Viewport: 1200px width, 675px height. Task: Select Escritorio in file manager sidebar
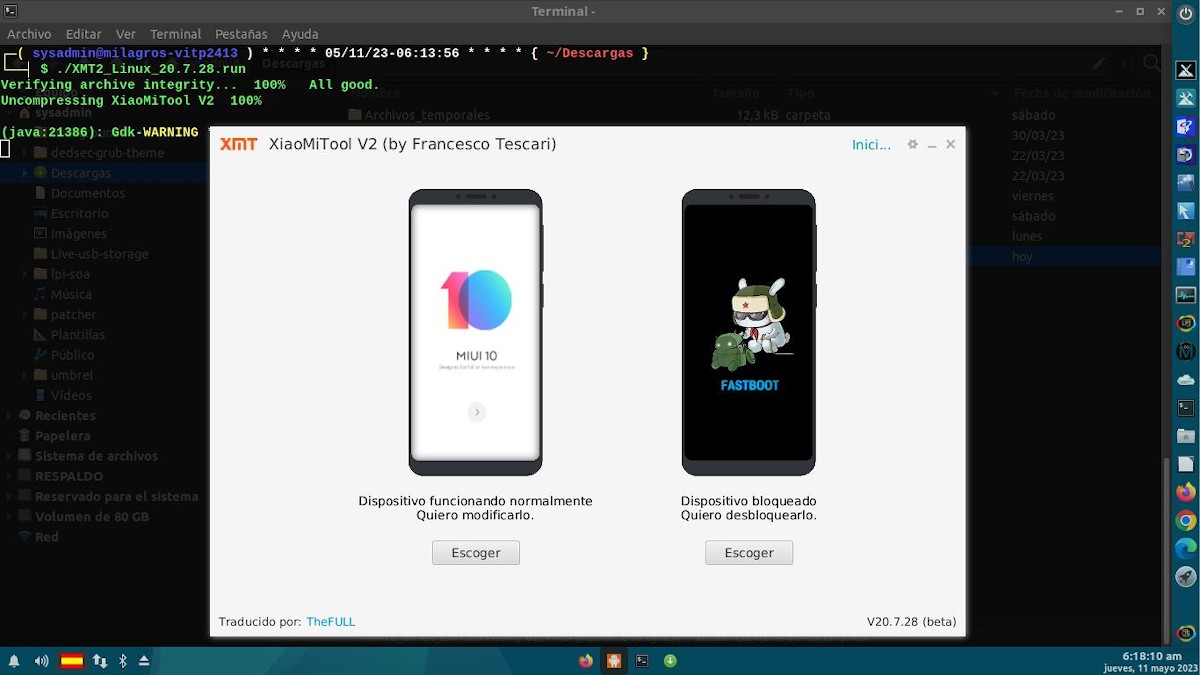(80, 213)
